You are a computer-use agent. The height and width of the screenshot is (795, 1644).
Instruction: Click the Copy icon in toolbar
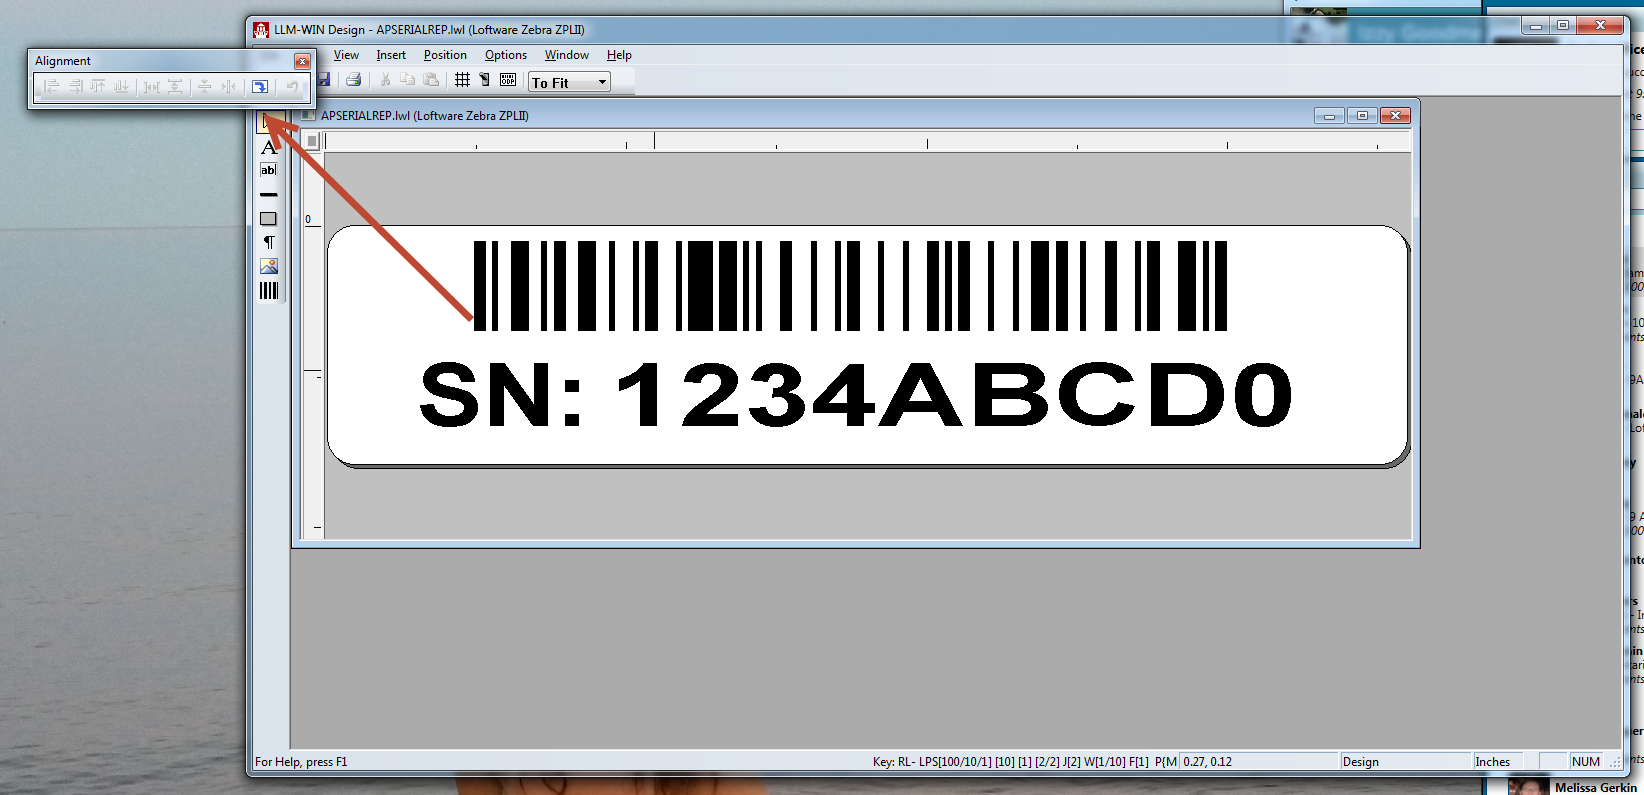pos(407,80)
